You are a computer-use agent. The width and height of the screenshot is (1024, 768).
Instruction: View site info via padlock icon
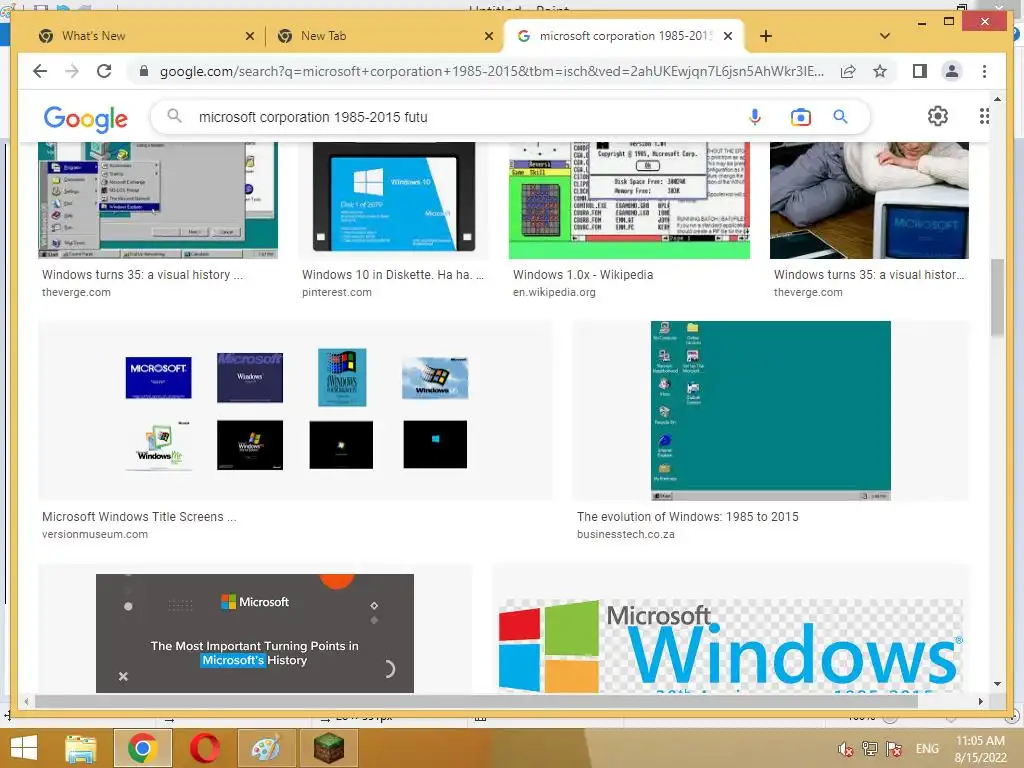click(x=144, y=71)
